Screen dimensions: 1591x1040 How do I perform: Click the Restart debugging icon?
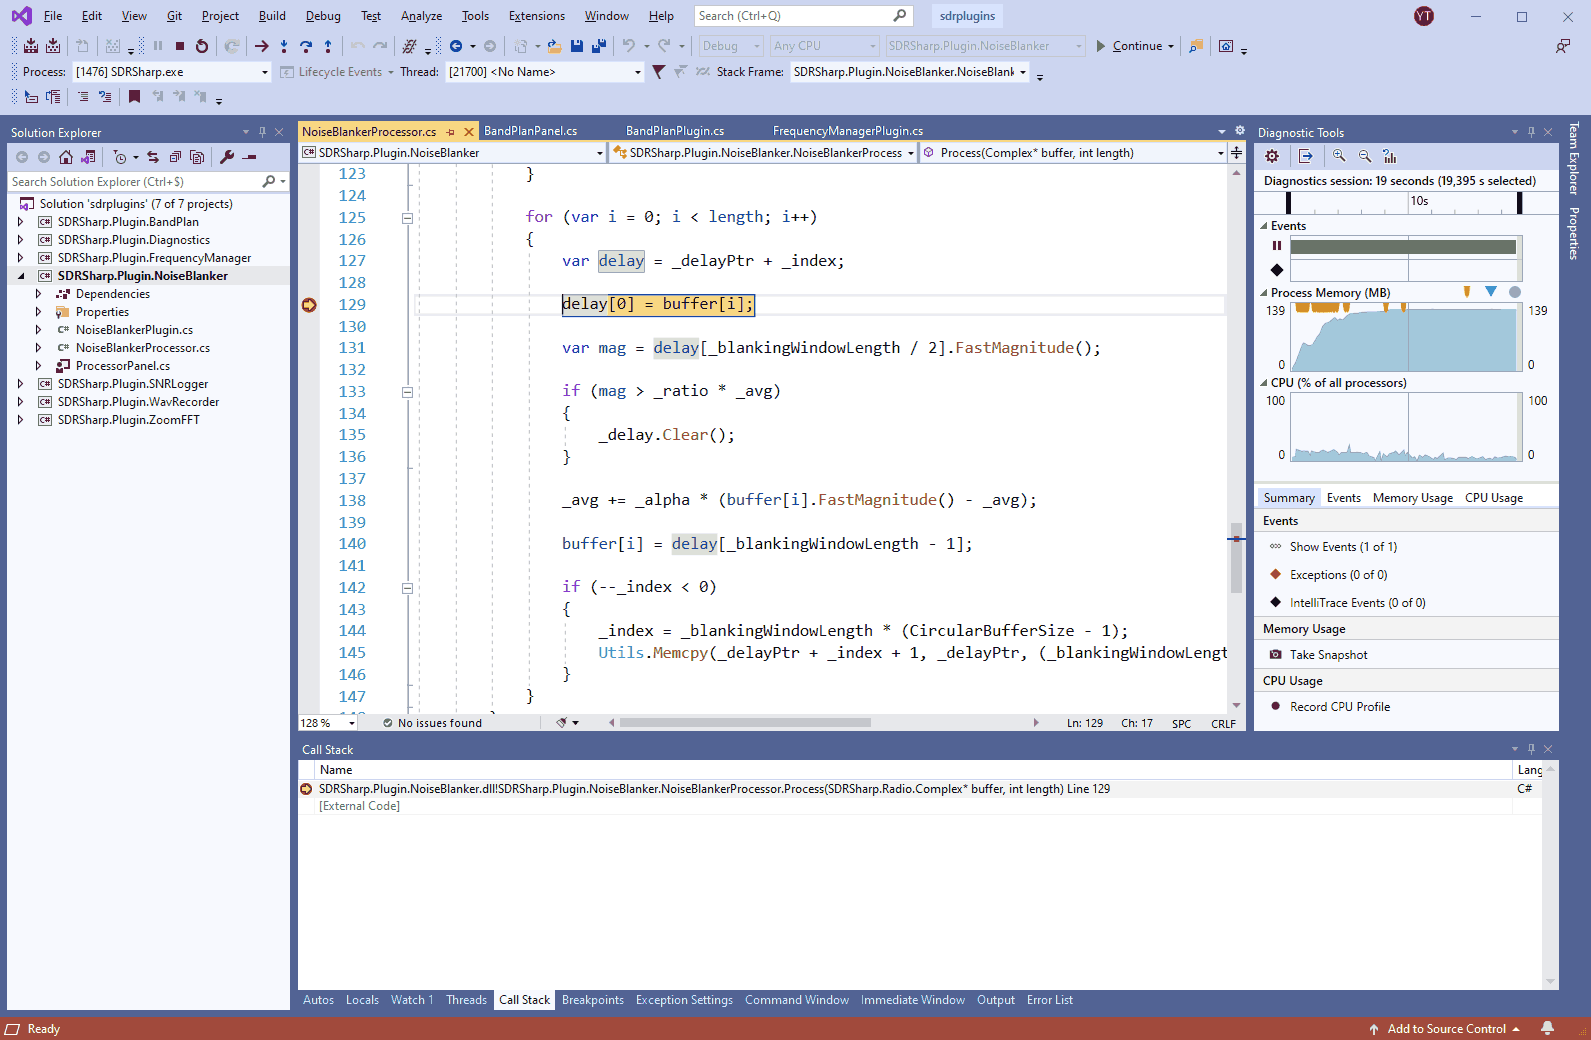click(202, 46)
